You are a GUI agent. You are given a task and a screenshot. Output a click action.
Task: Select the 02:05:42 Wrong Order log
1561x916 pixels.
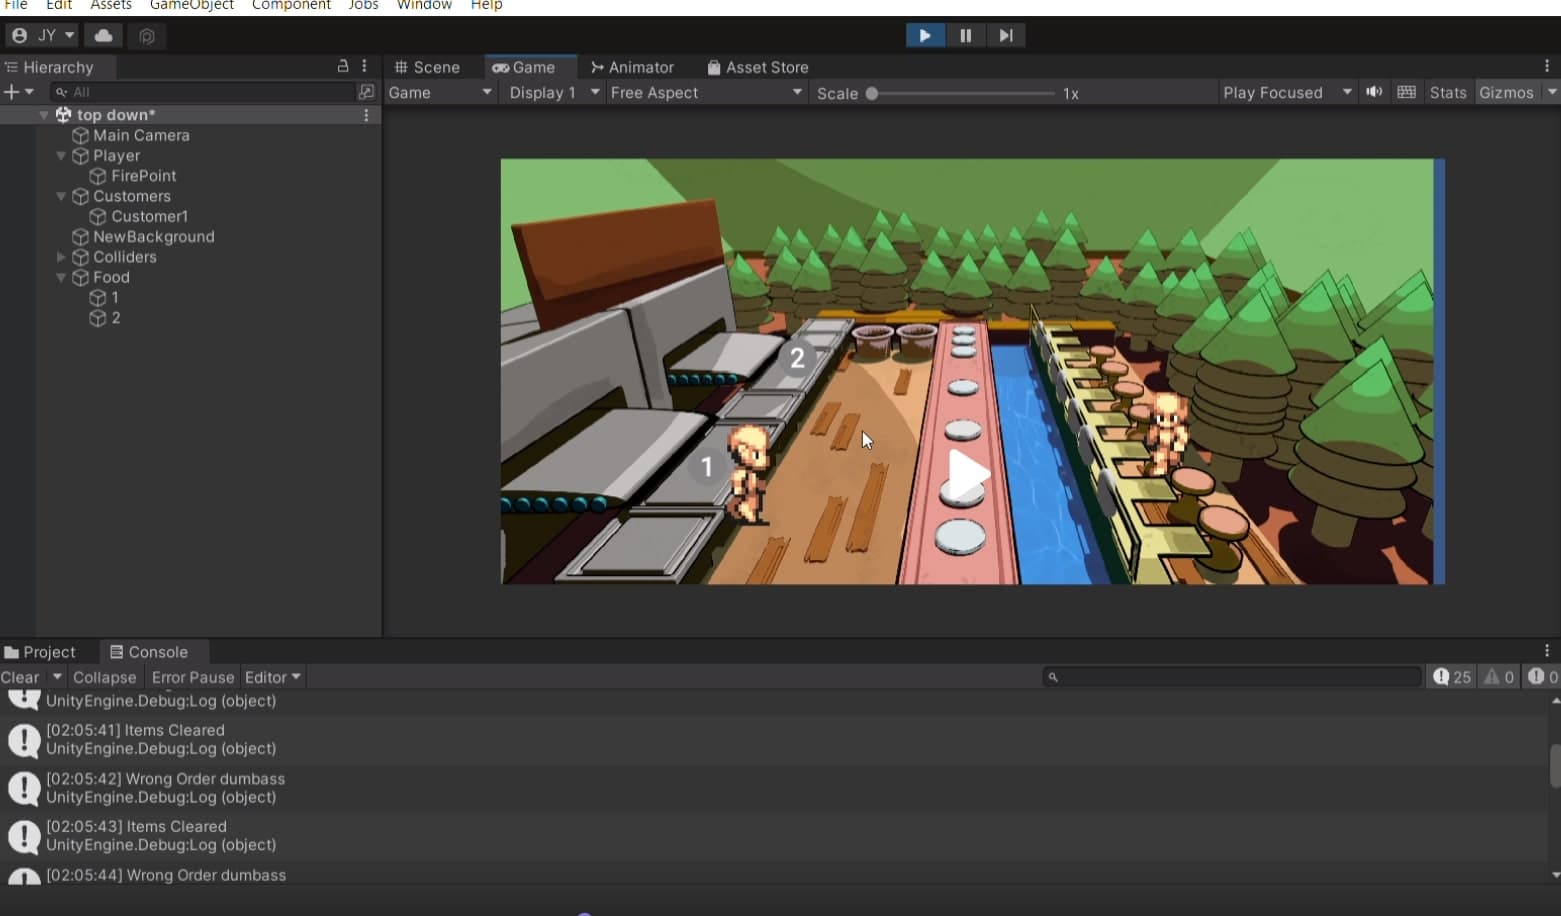[x=774, y=788]
